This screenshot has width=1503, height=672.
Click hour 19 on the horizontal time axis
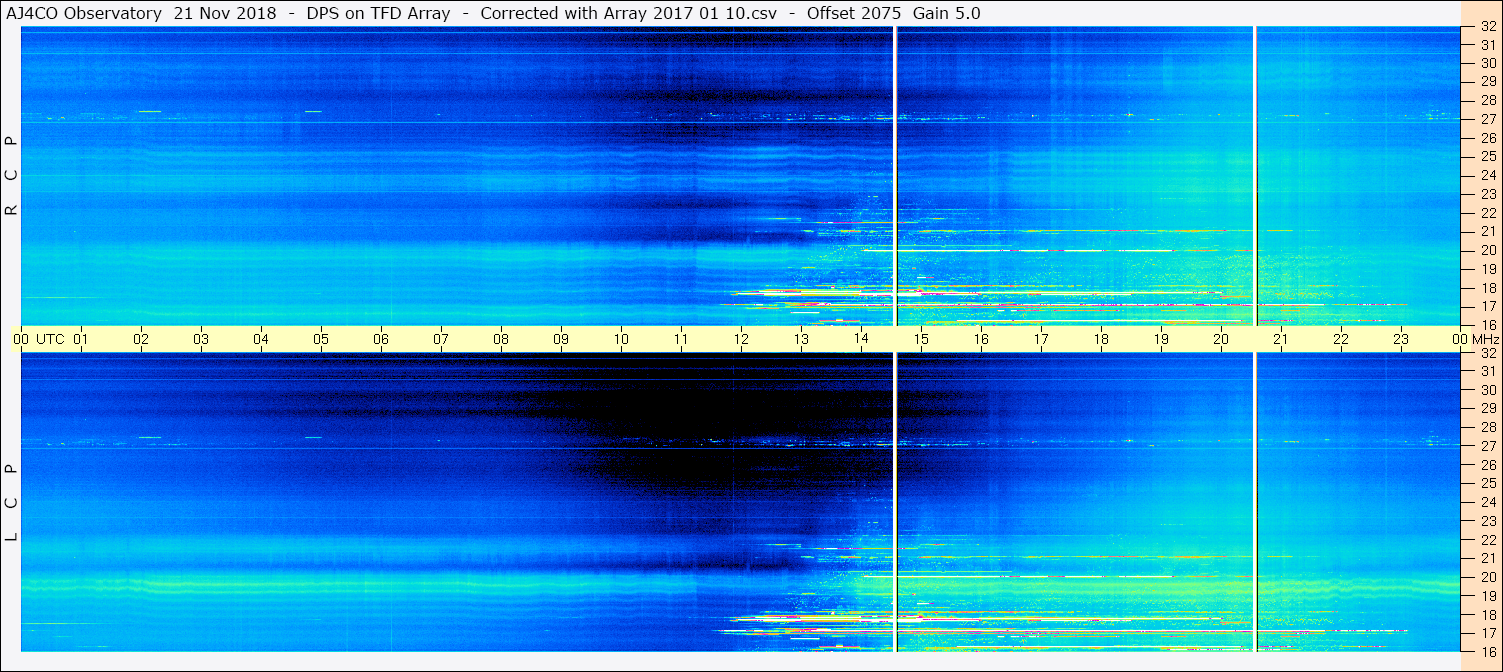pyautogui.click(x=1161, y=339)
